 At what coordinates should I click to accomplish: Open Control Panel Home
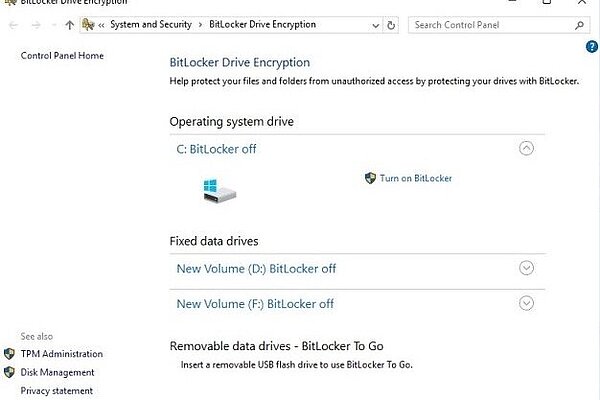click(x=62, y=56)
